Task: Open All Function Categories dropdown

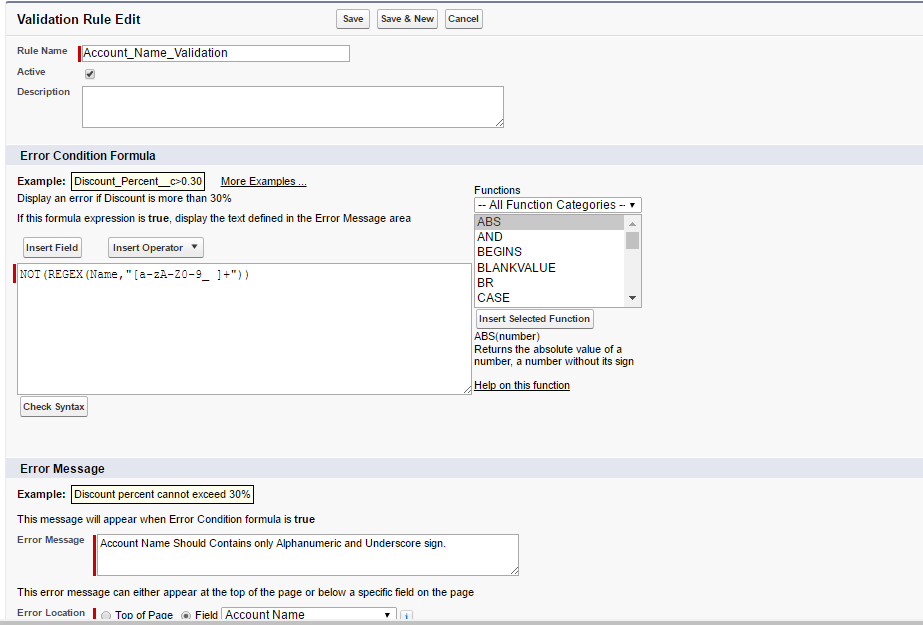Action: pyautogui.click(x=557, y=204)
